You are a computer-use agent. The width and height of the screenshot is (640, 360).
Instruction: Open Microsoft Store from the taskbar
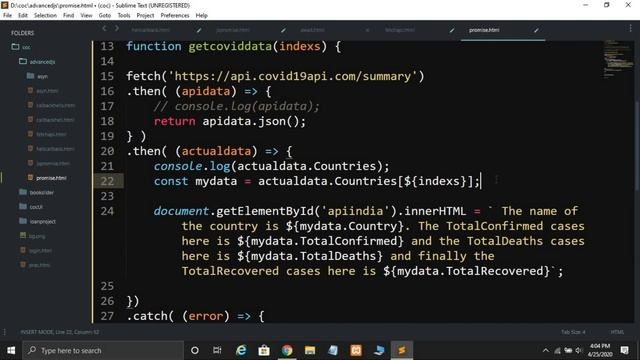(x=264, y=351)
